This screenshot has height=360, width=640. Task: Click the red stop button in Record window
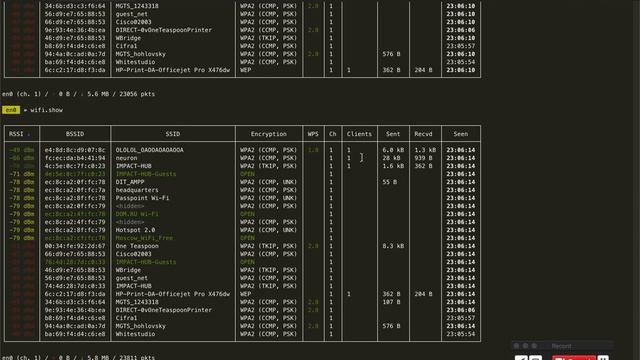pyautogui.click(x=573, y=358)
